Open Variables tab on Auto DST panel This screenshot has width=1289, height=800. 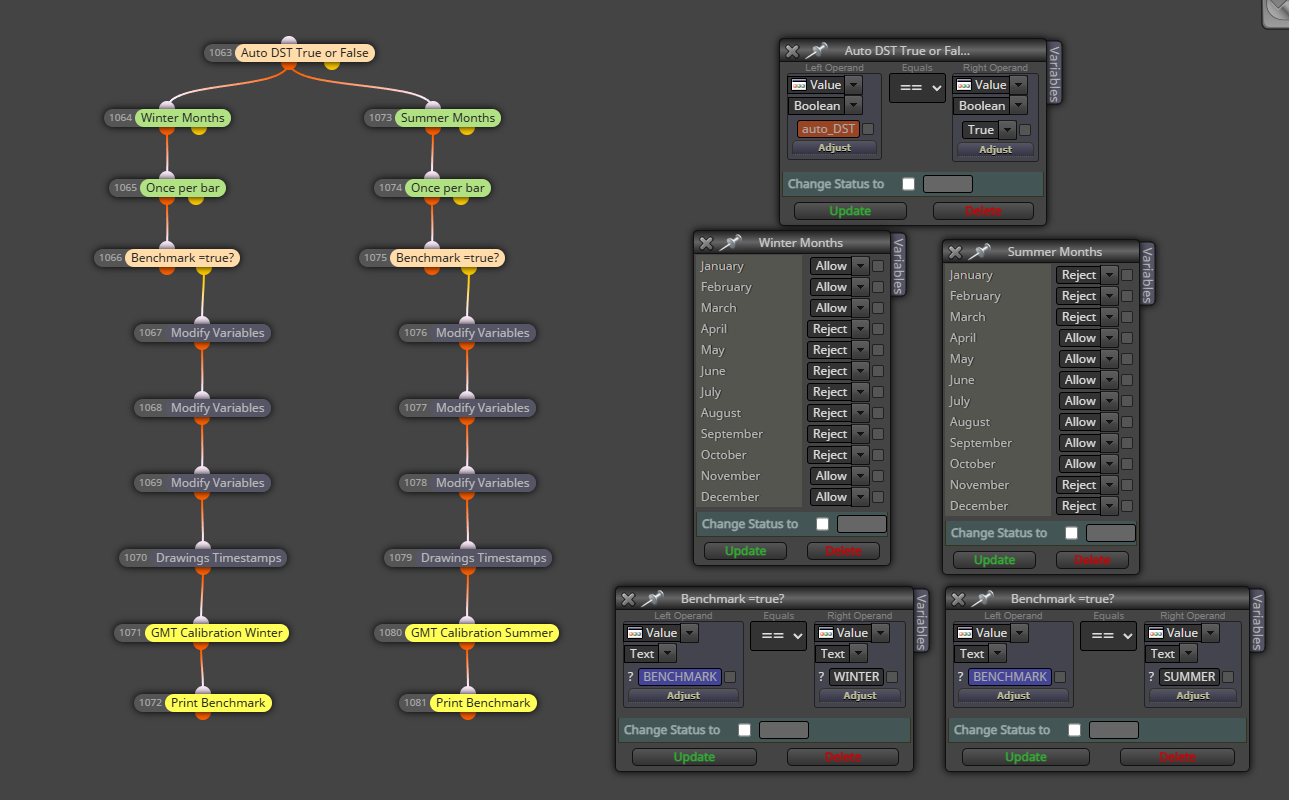(x=1054, y=73)
